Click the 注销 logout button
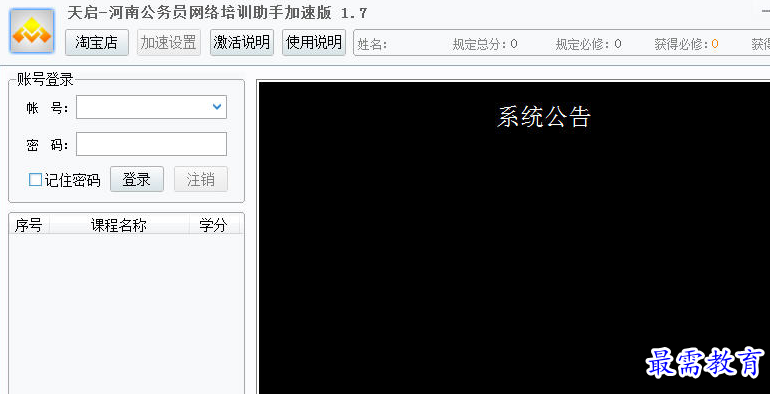 [x=201, y=179]
